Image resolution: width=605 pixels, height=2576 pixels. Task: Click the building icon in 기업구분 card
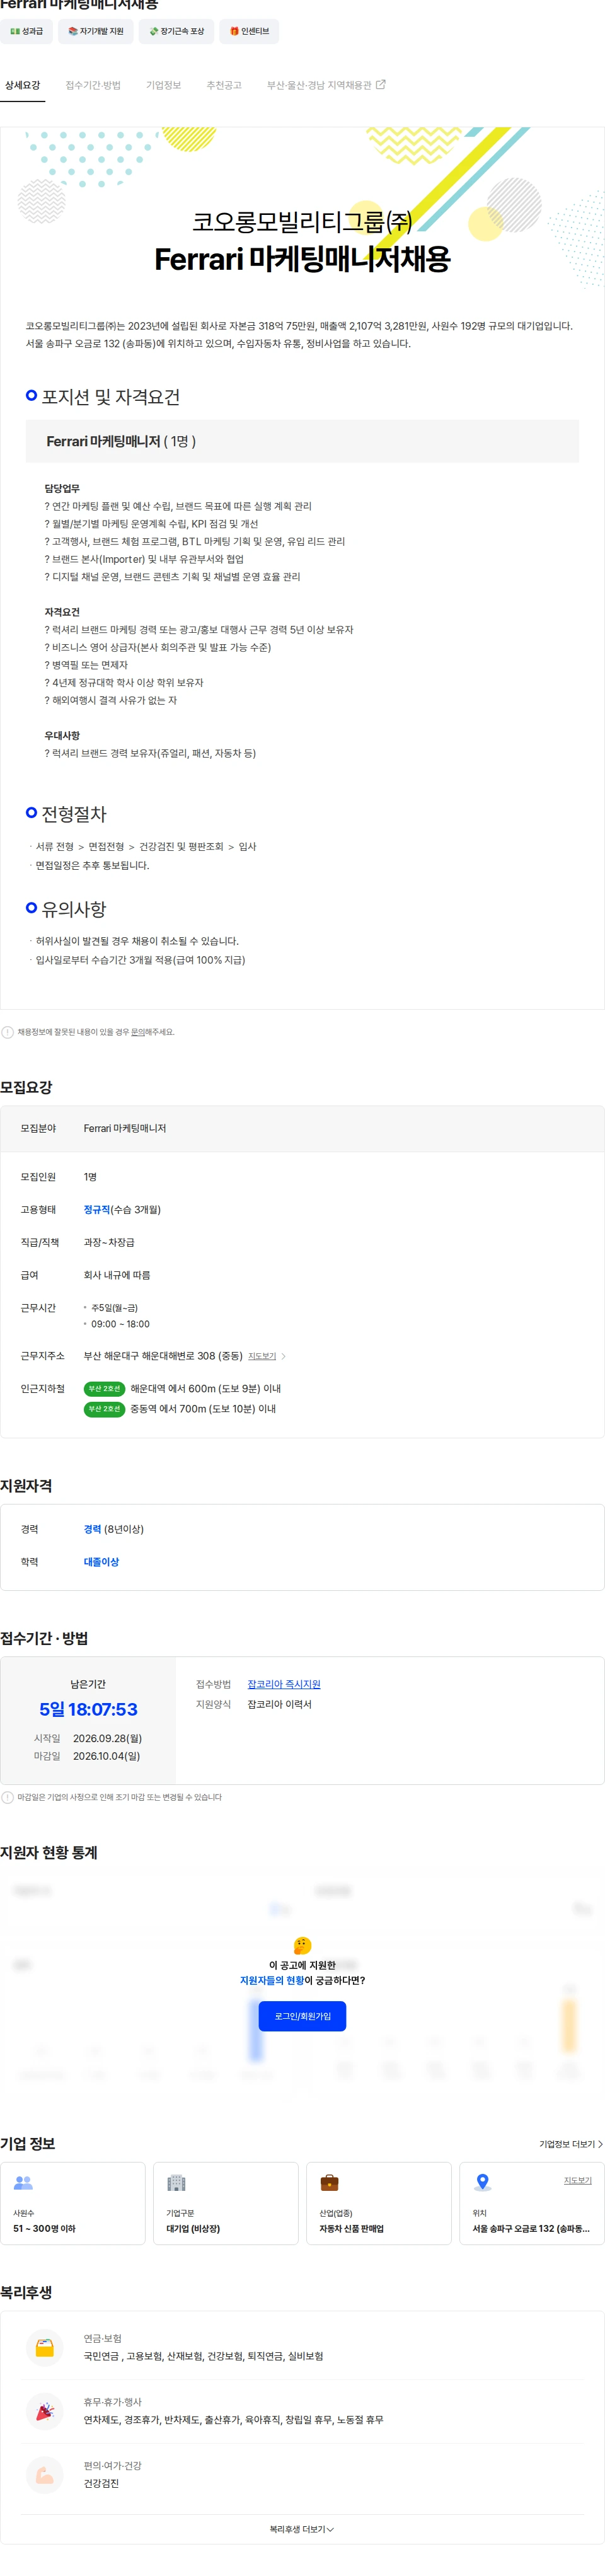coord(176,2183)
